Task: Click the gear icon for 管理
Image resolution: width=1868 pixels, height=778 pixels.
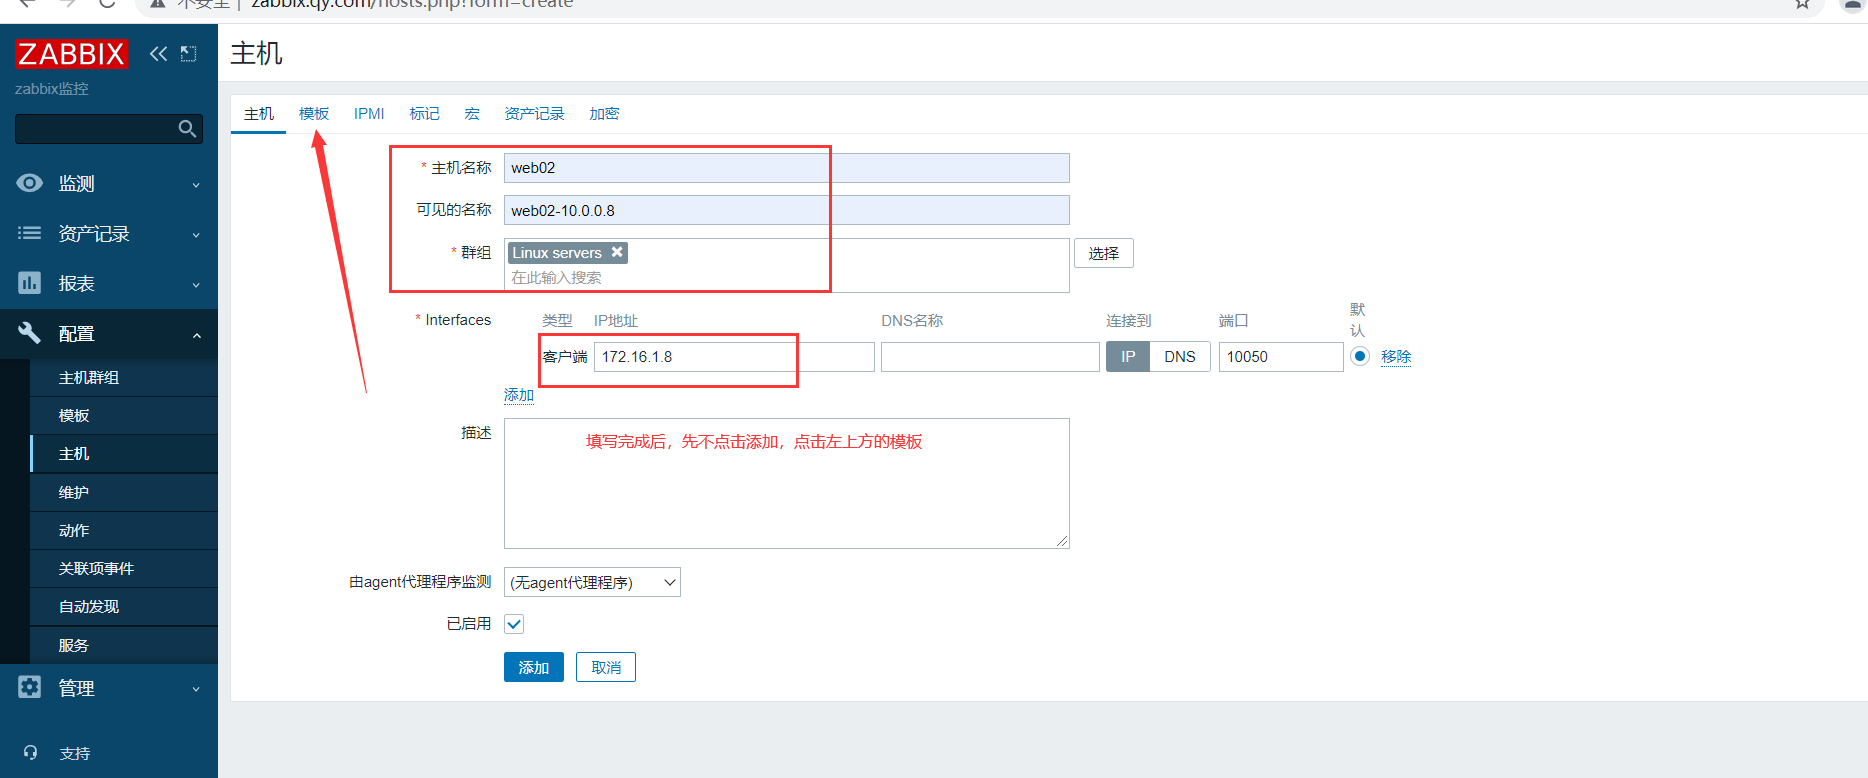Action: (30, 687)
